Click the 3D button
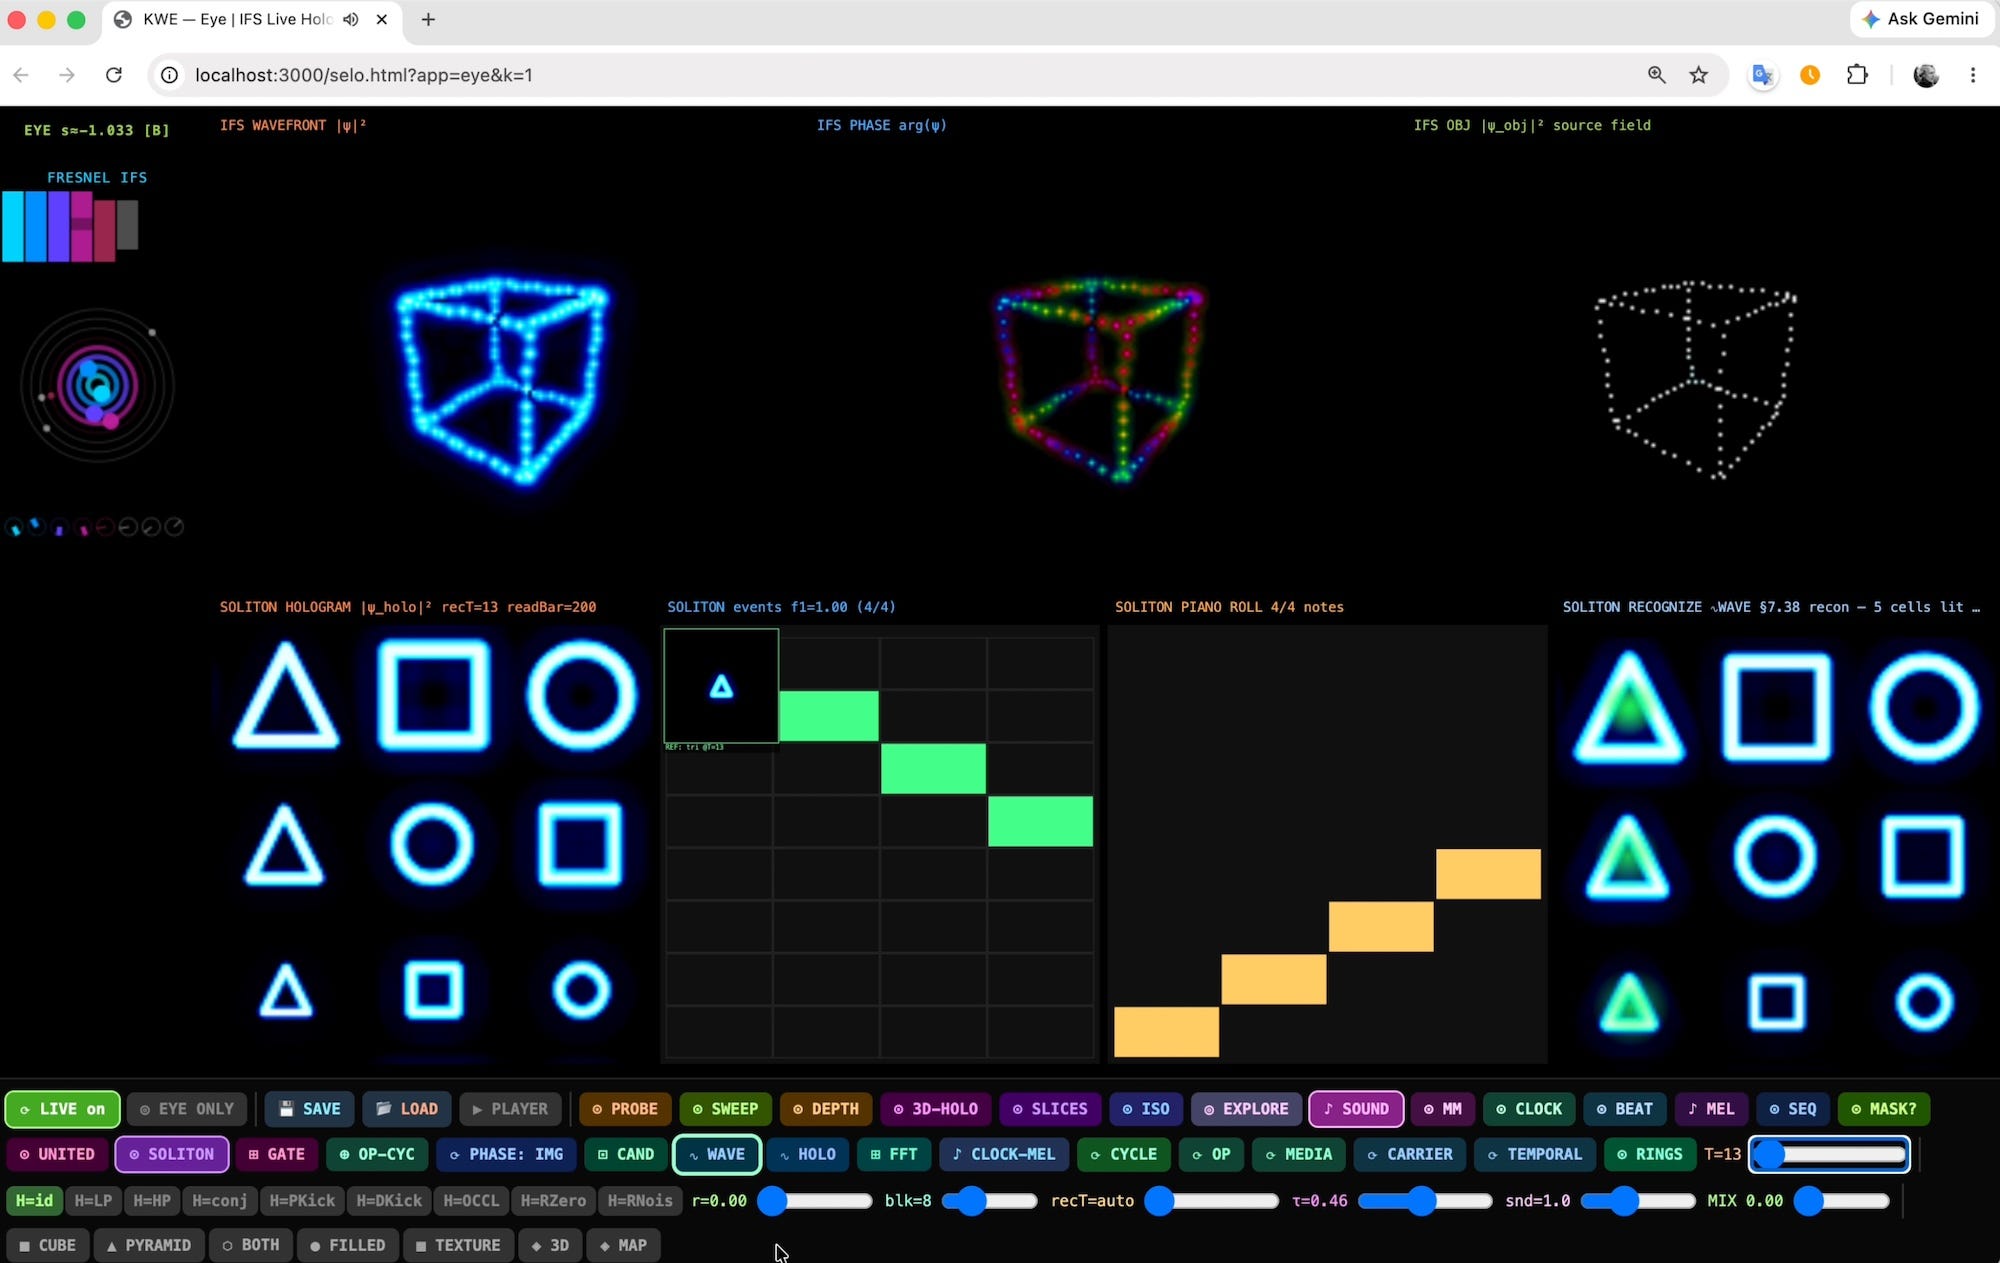The image size is (2000, 1263). click(x=550, y=1245)
